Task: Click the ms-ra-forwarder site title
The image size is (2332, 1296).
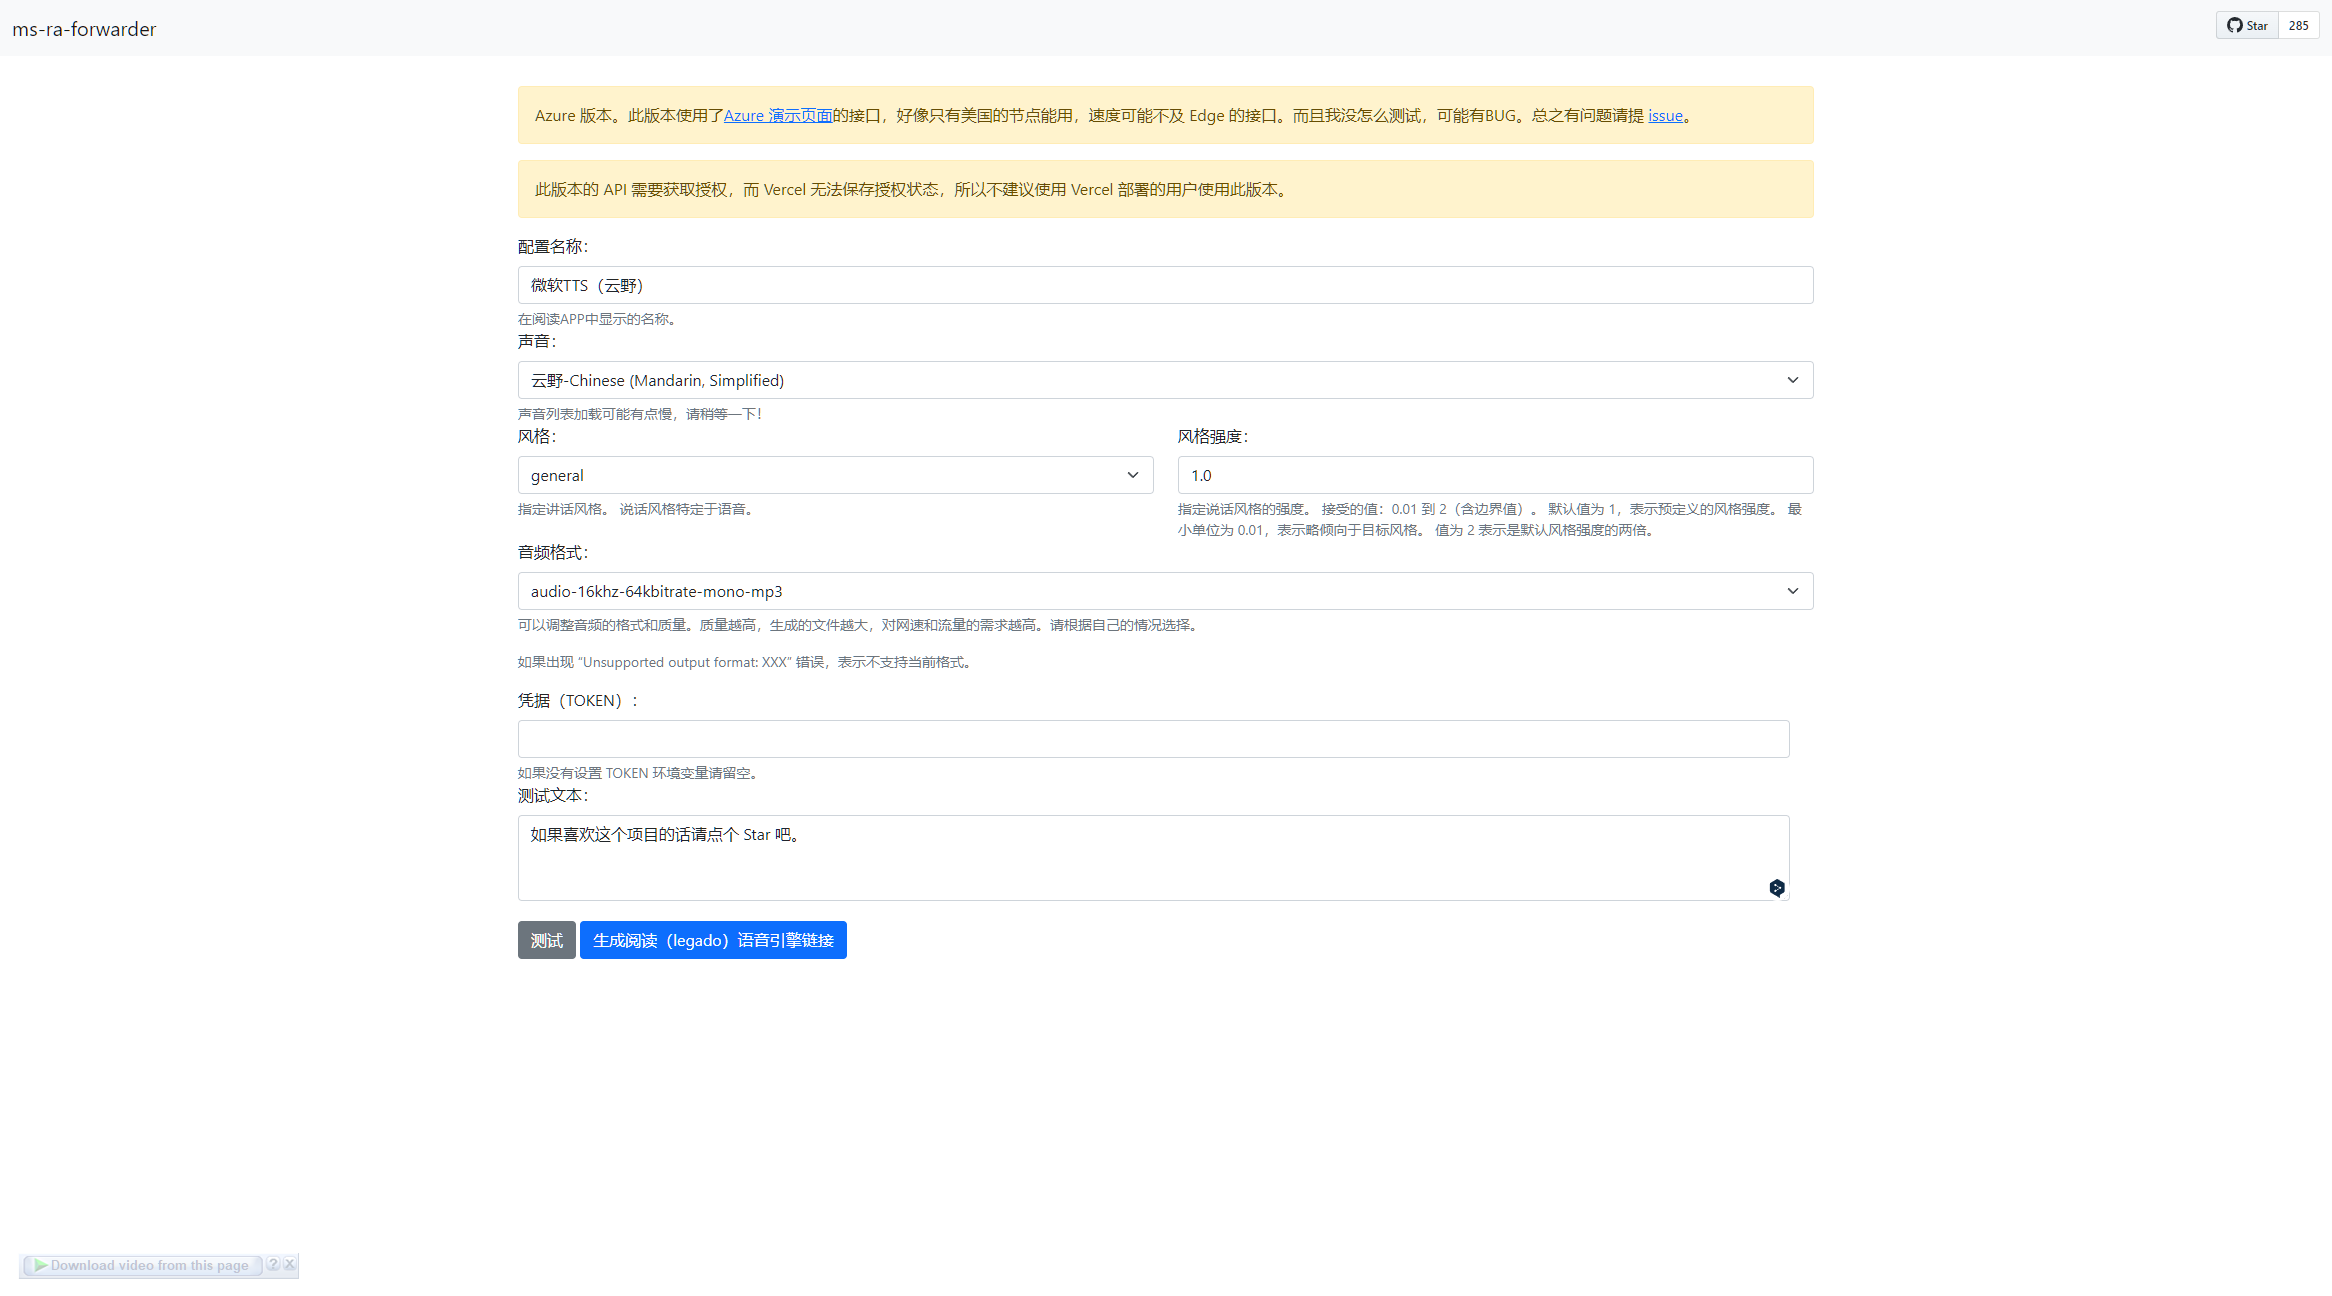Action: point(84,29)
